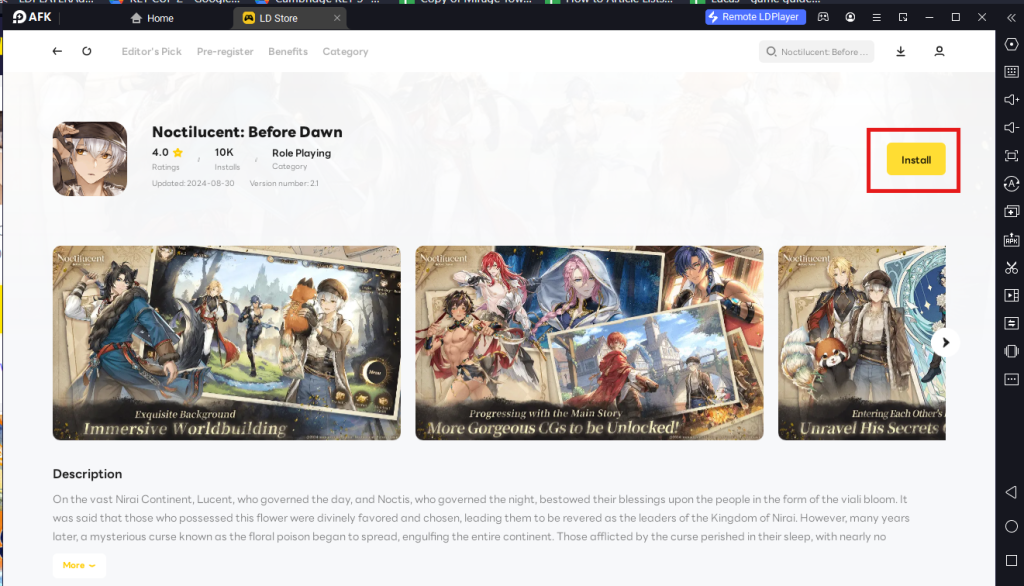Click the Remote LDPlayer button
1024x586 pixels.
tap(755, 17)
